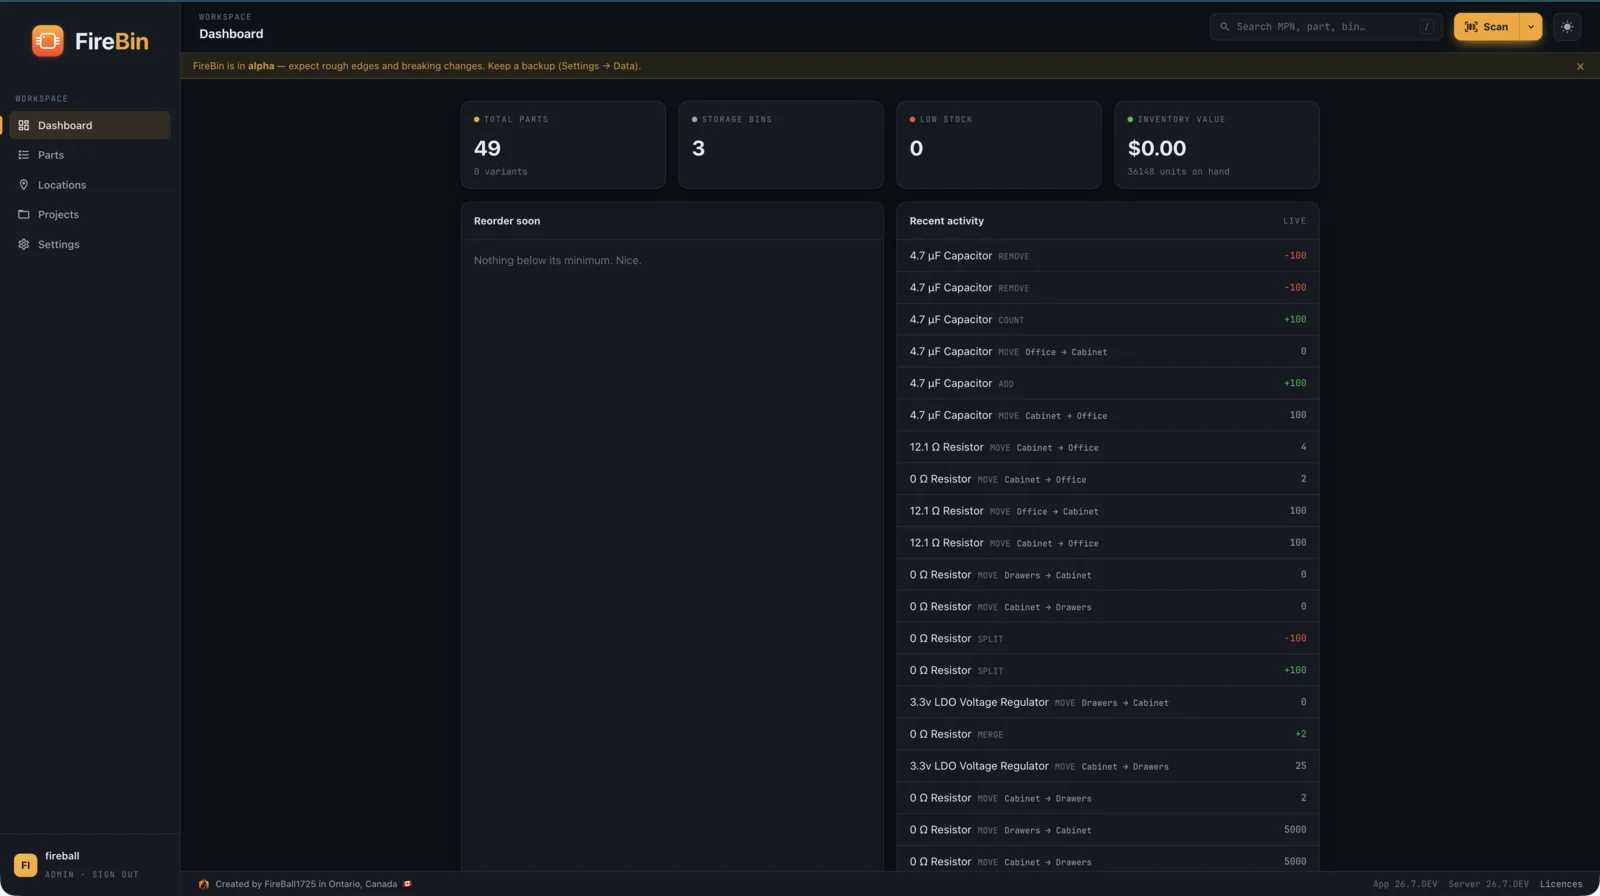The image size is (1600, 896).
Task: Click the "Nothing below its minimum. Nice." text
Action: (x=557, y=260)
